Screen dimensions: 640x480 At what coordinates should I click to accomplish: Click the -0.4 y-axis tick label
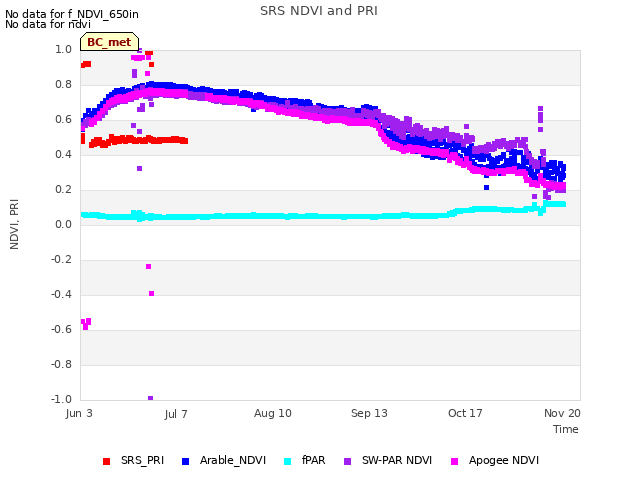(61, 294)
